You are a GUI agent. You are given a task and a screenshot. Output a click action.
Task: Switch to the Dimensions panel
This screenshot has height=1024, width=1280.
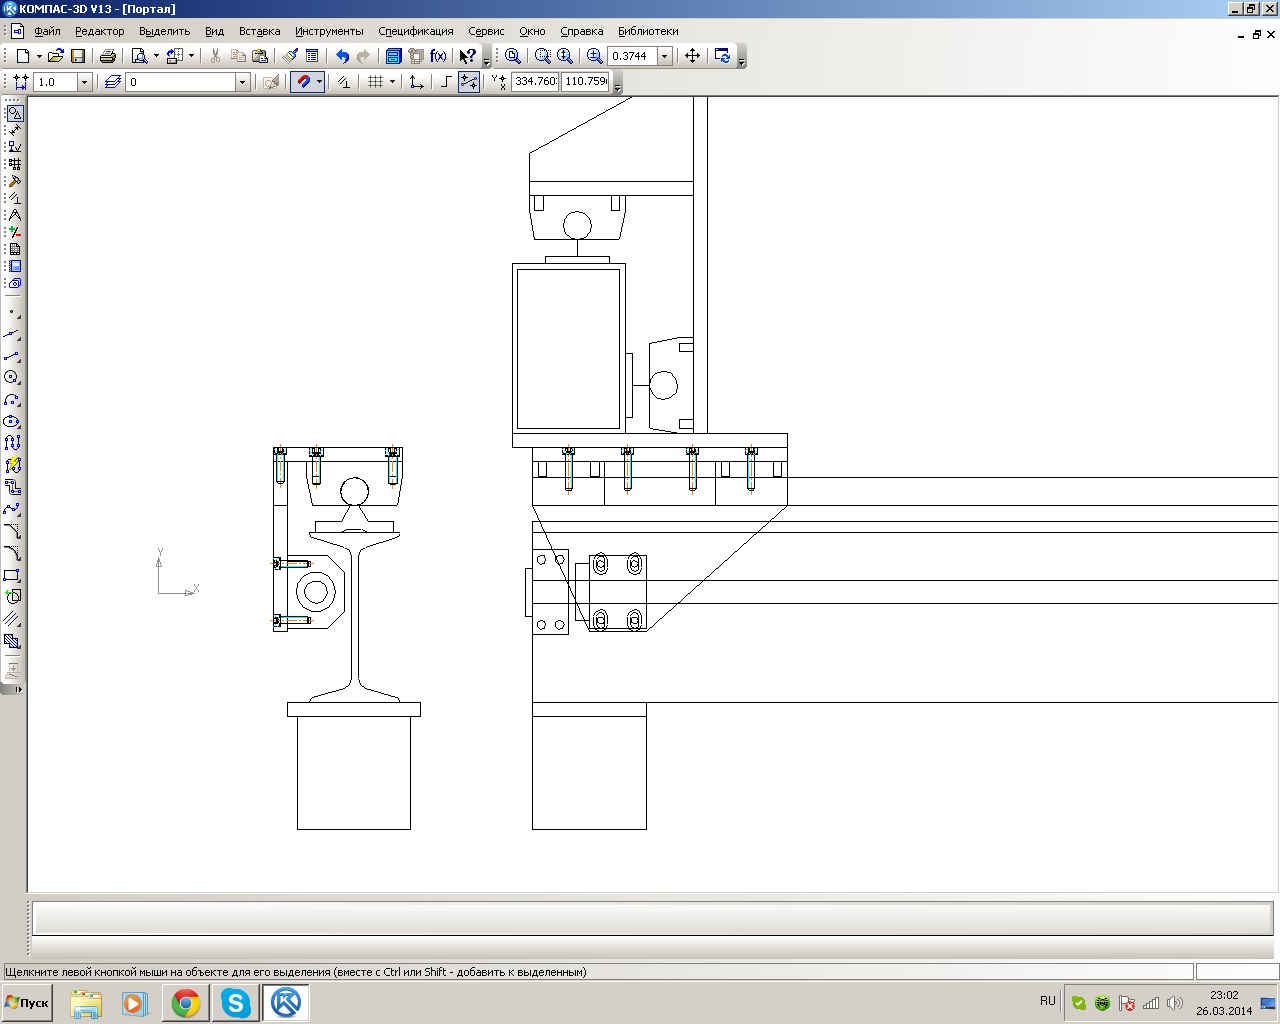14,130
